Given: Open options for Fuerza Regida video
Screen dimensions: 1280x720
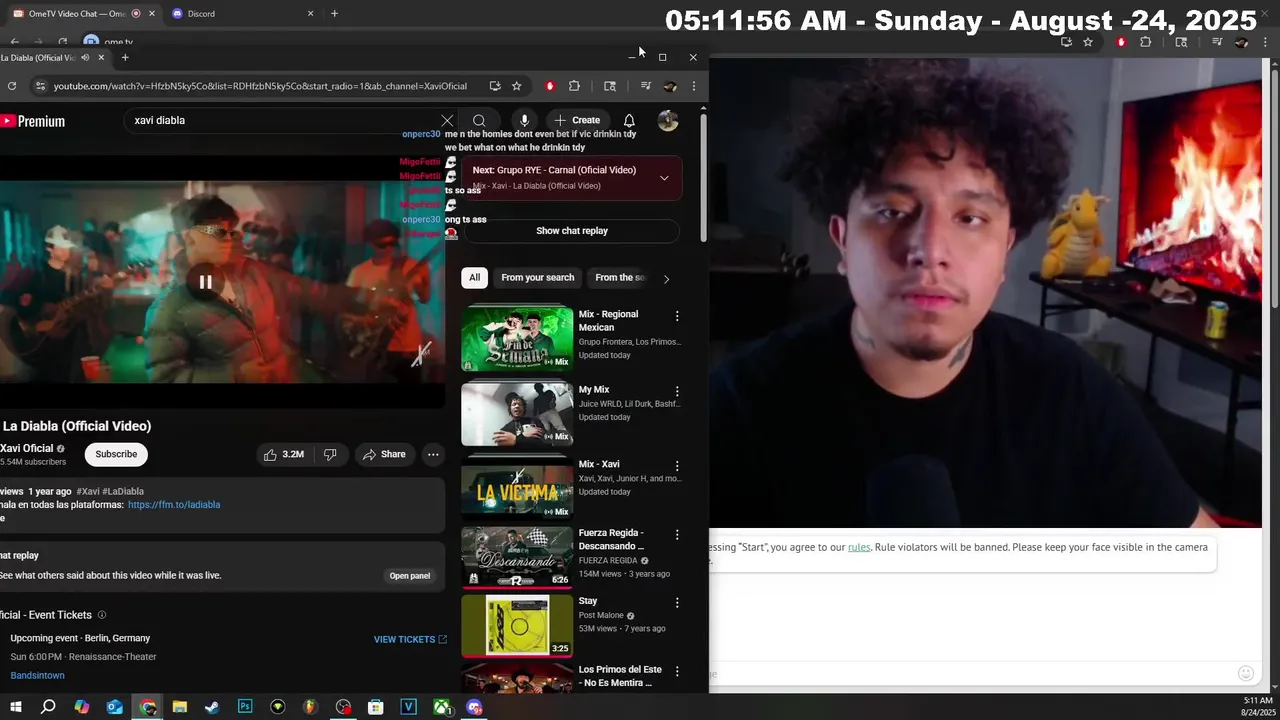Looking at the screenshot, I should pyautogui.click(x=677, y=534).
